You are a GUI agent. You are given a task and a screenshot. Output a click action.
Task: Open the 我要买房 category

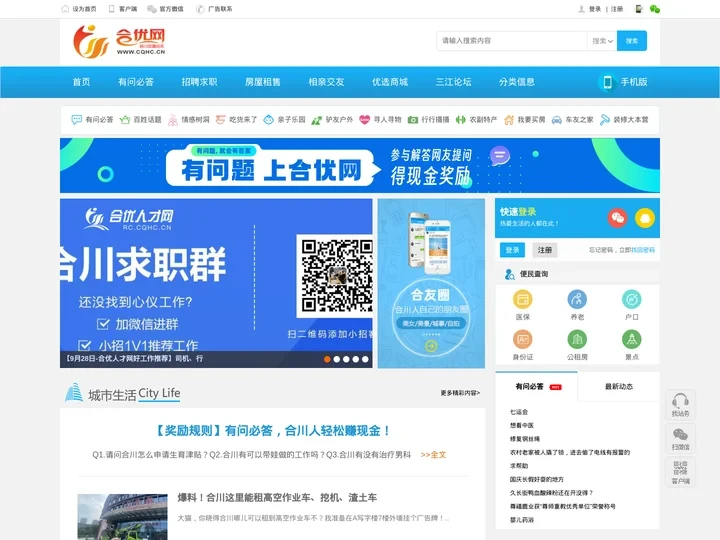(524, 120)
